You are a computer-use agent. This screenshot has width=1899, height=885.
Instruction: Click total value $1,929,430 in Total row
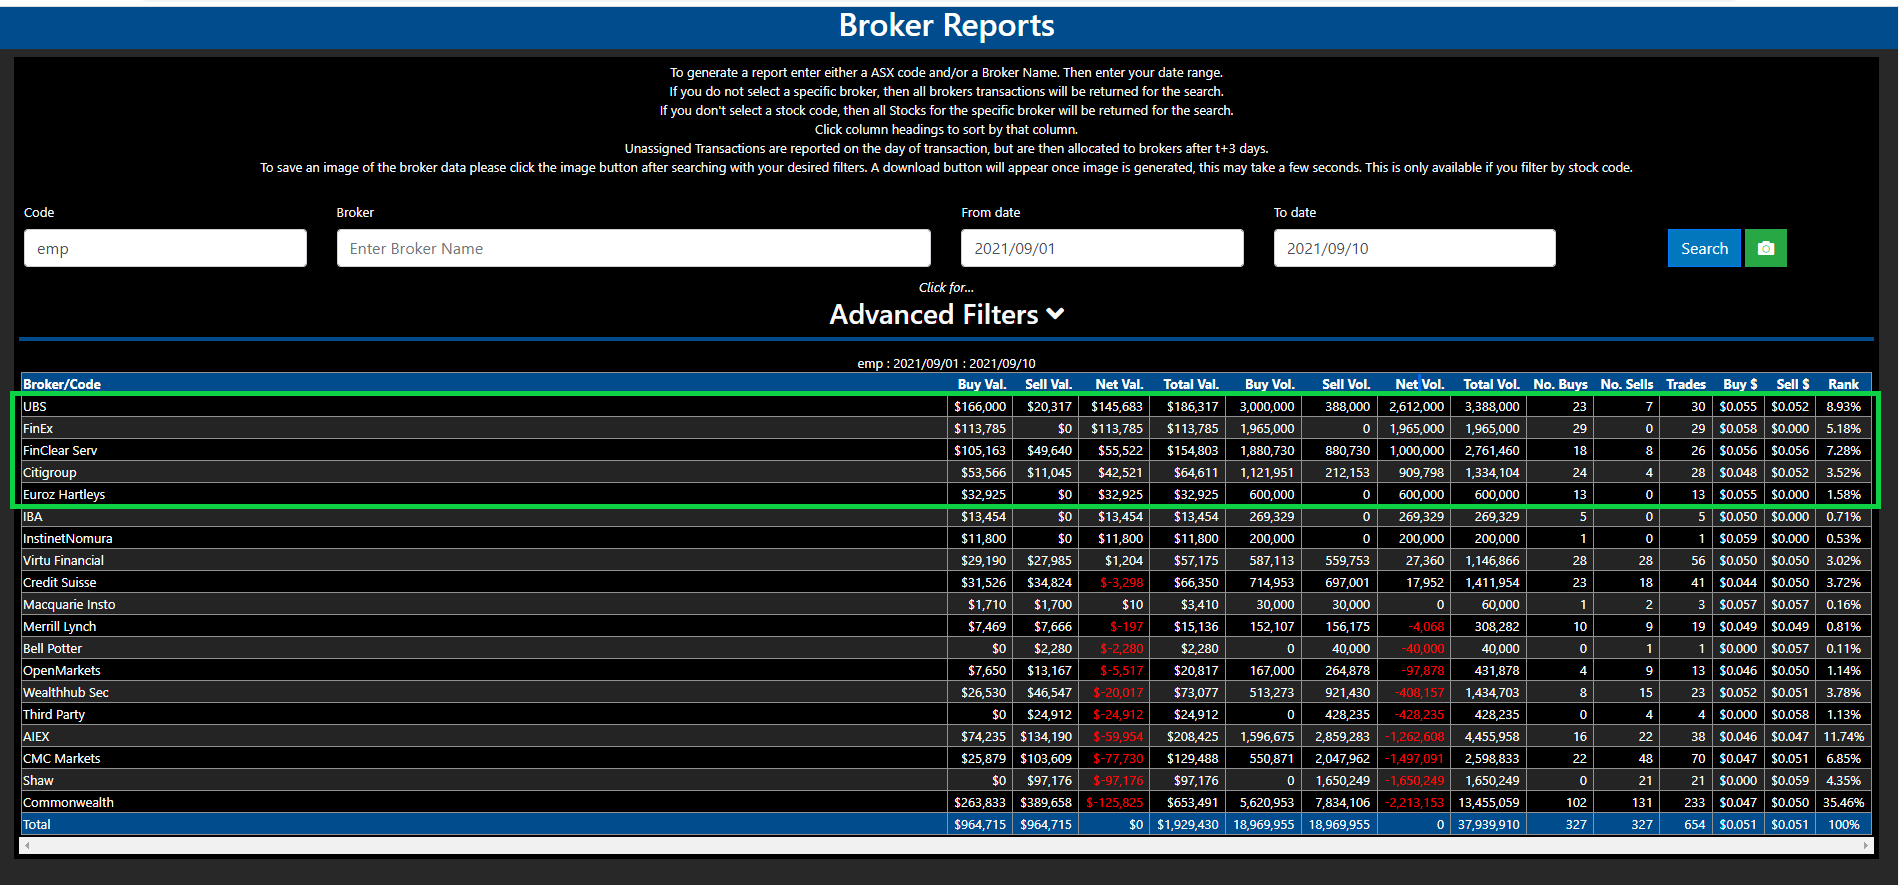1188,824
